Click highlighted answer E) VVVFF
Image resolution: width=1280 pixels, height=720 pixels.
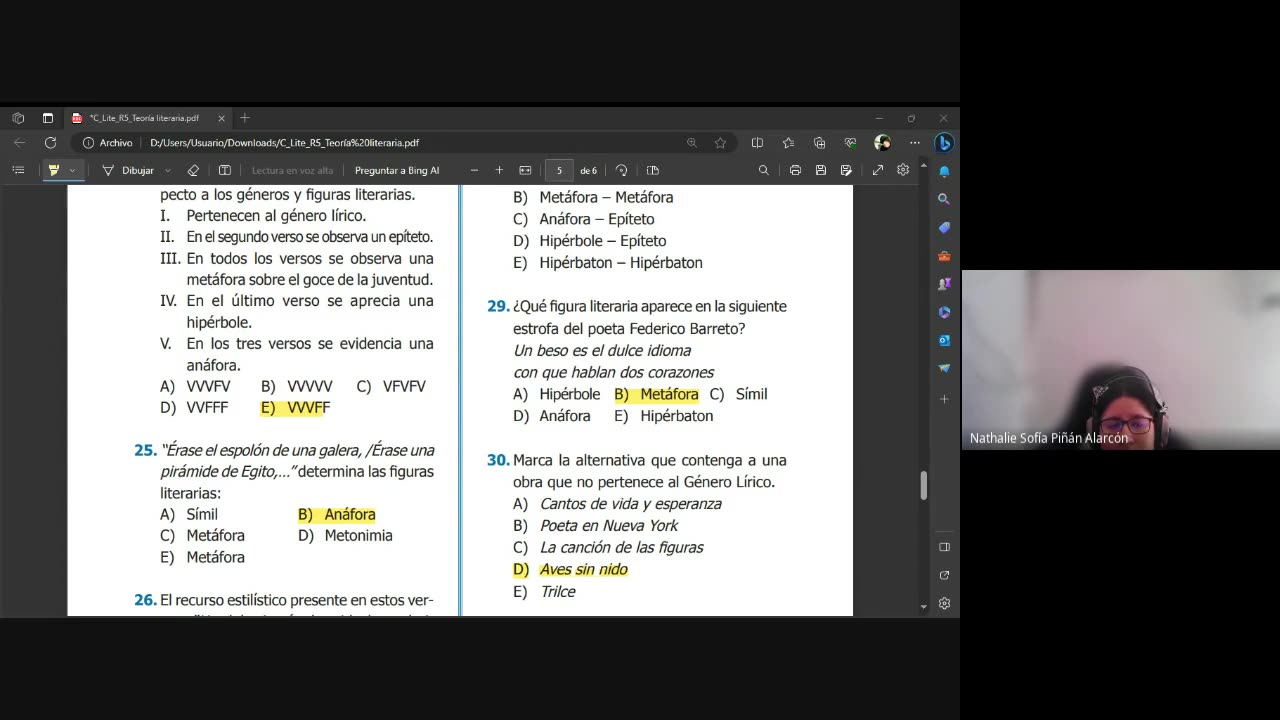[x=295, y=407]
